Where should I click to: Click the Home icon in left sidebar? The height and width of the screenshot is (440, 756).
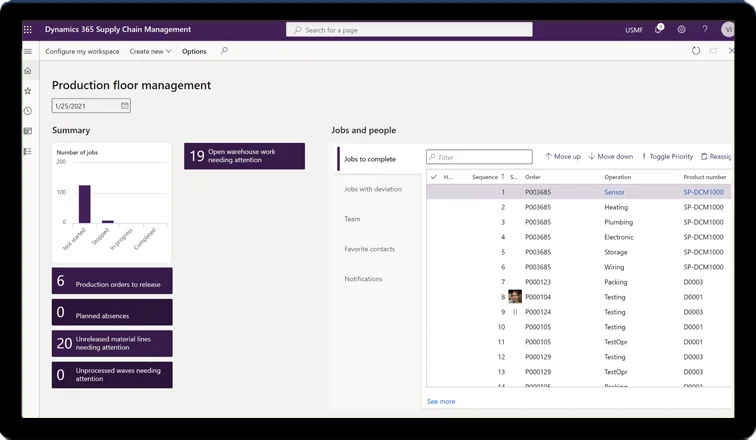click(x=28, y=71)
